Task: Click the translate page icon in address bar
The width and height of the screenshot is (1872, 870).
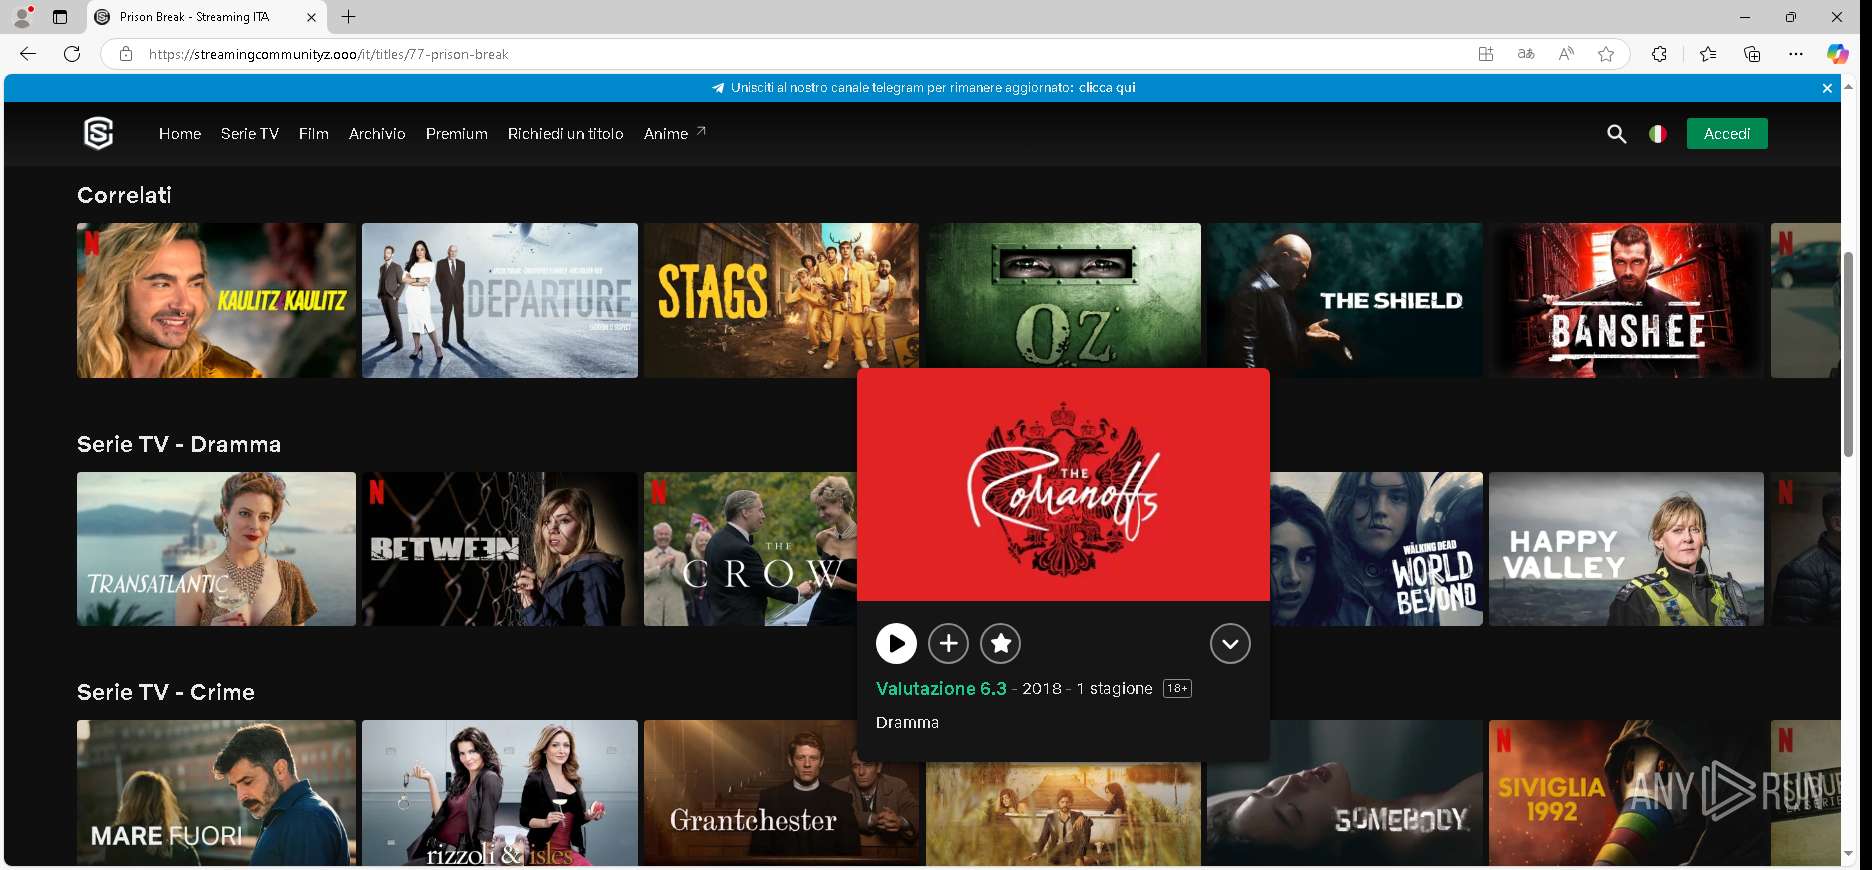Action: pos(1526,54)
